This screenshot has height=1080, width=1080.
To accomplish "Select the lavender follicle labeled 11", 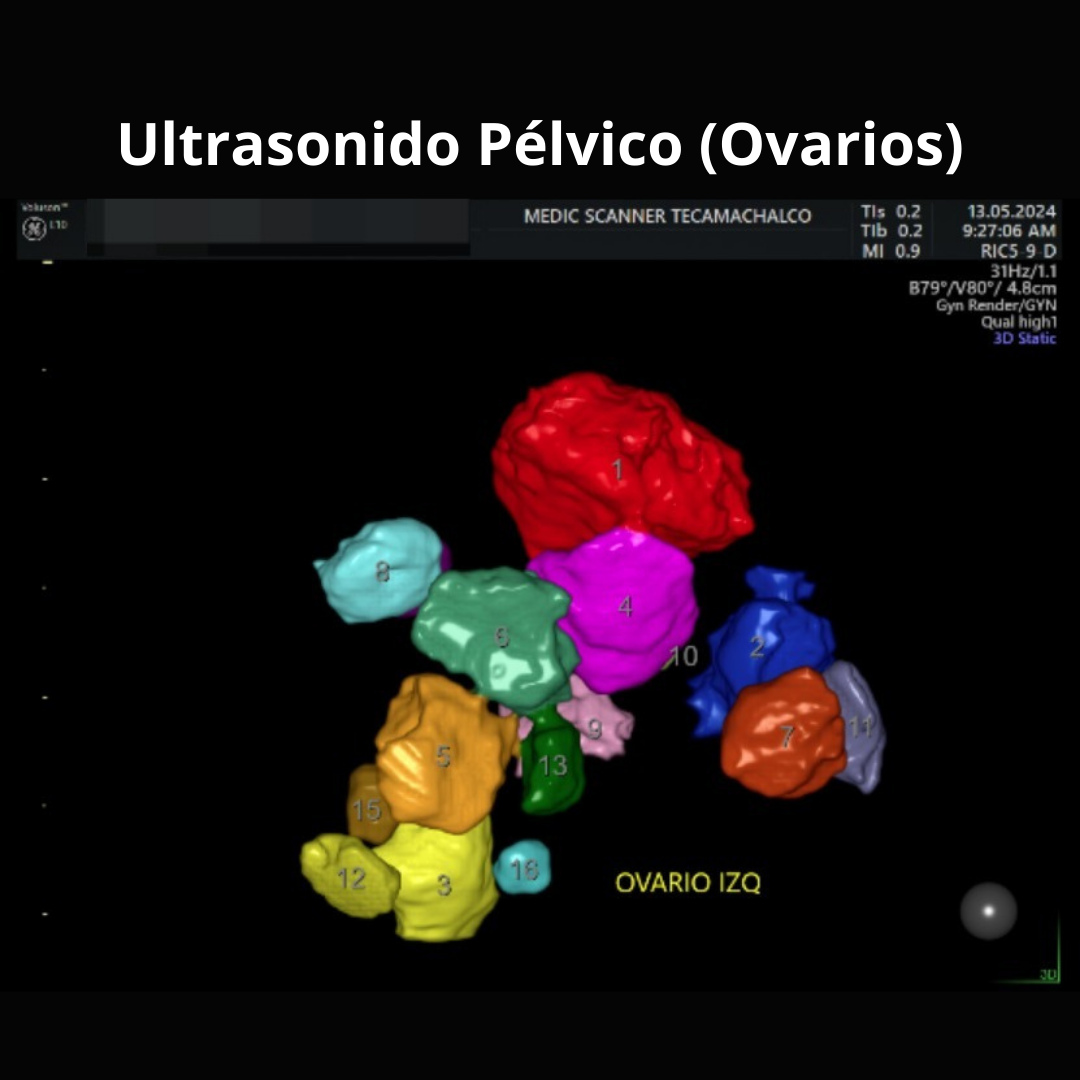I will pyautogui.click(x=858, y=725).
